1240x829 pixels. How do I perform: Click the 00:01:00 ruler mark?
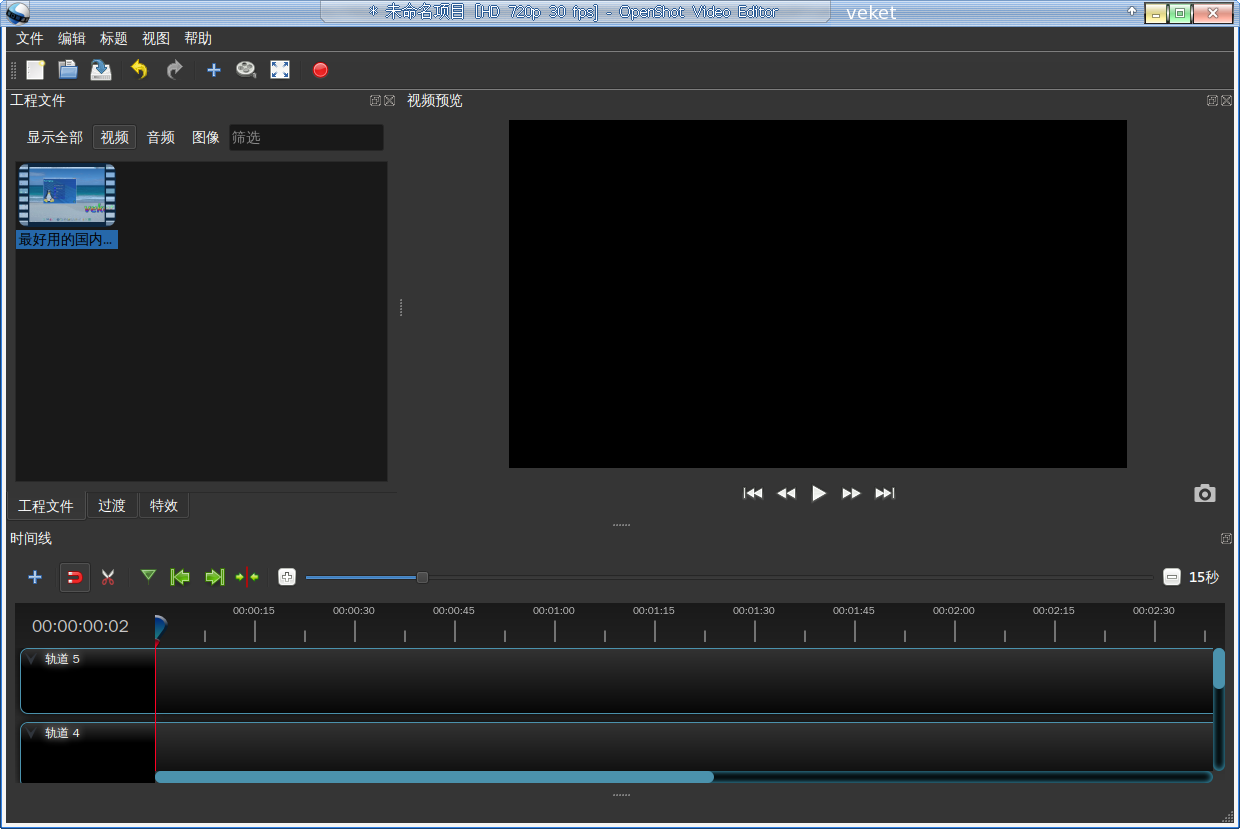point(554,610)
